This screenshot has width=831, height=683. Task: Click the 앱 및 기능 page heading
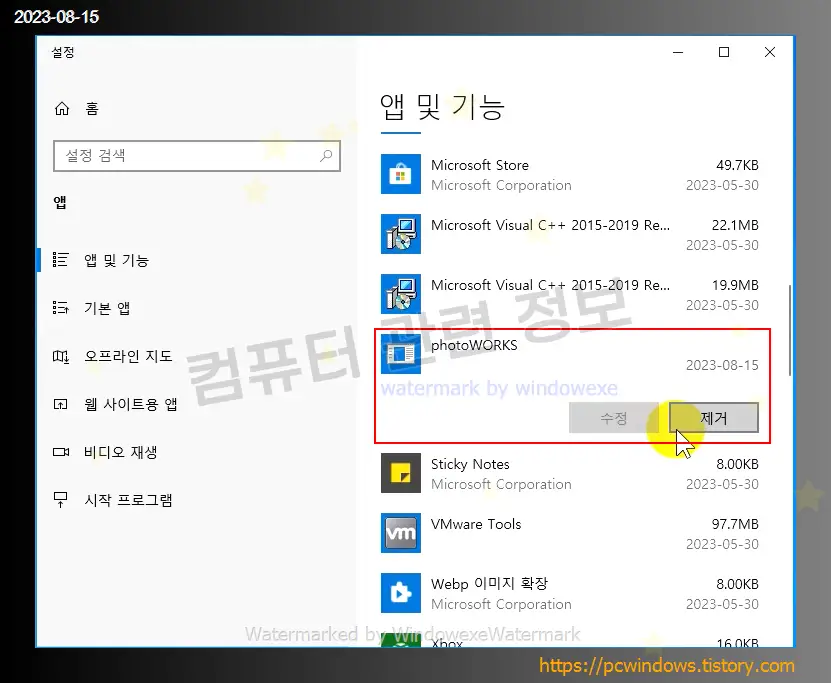(x=442, y=107)
